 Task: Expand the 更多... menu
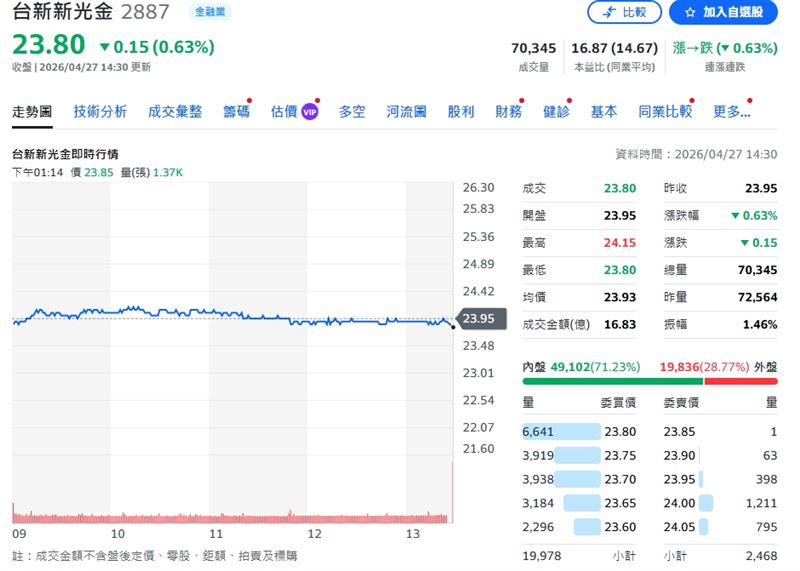732,111
